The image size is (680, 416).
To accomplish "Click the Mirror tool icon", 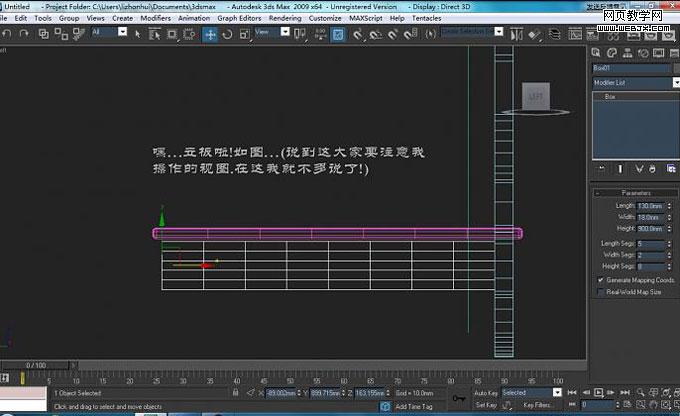I will pyautogui.click(x=516, y=34).
